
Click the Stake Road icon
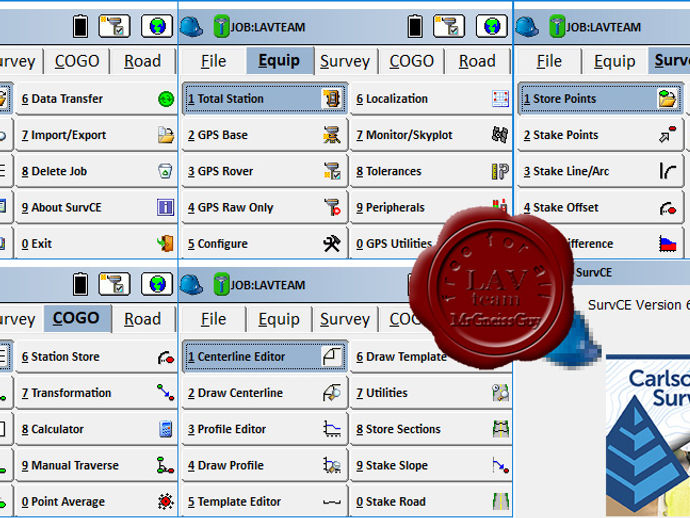click(501, 501)
